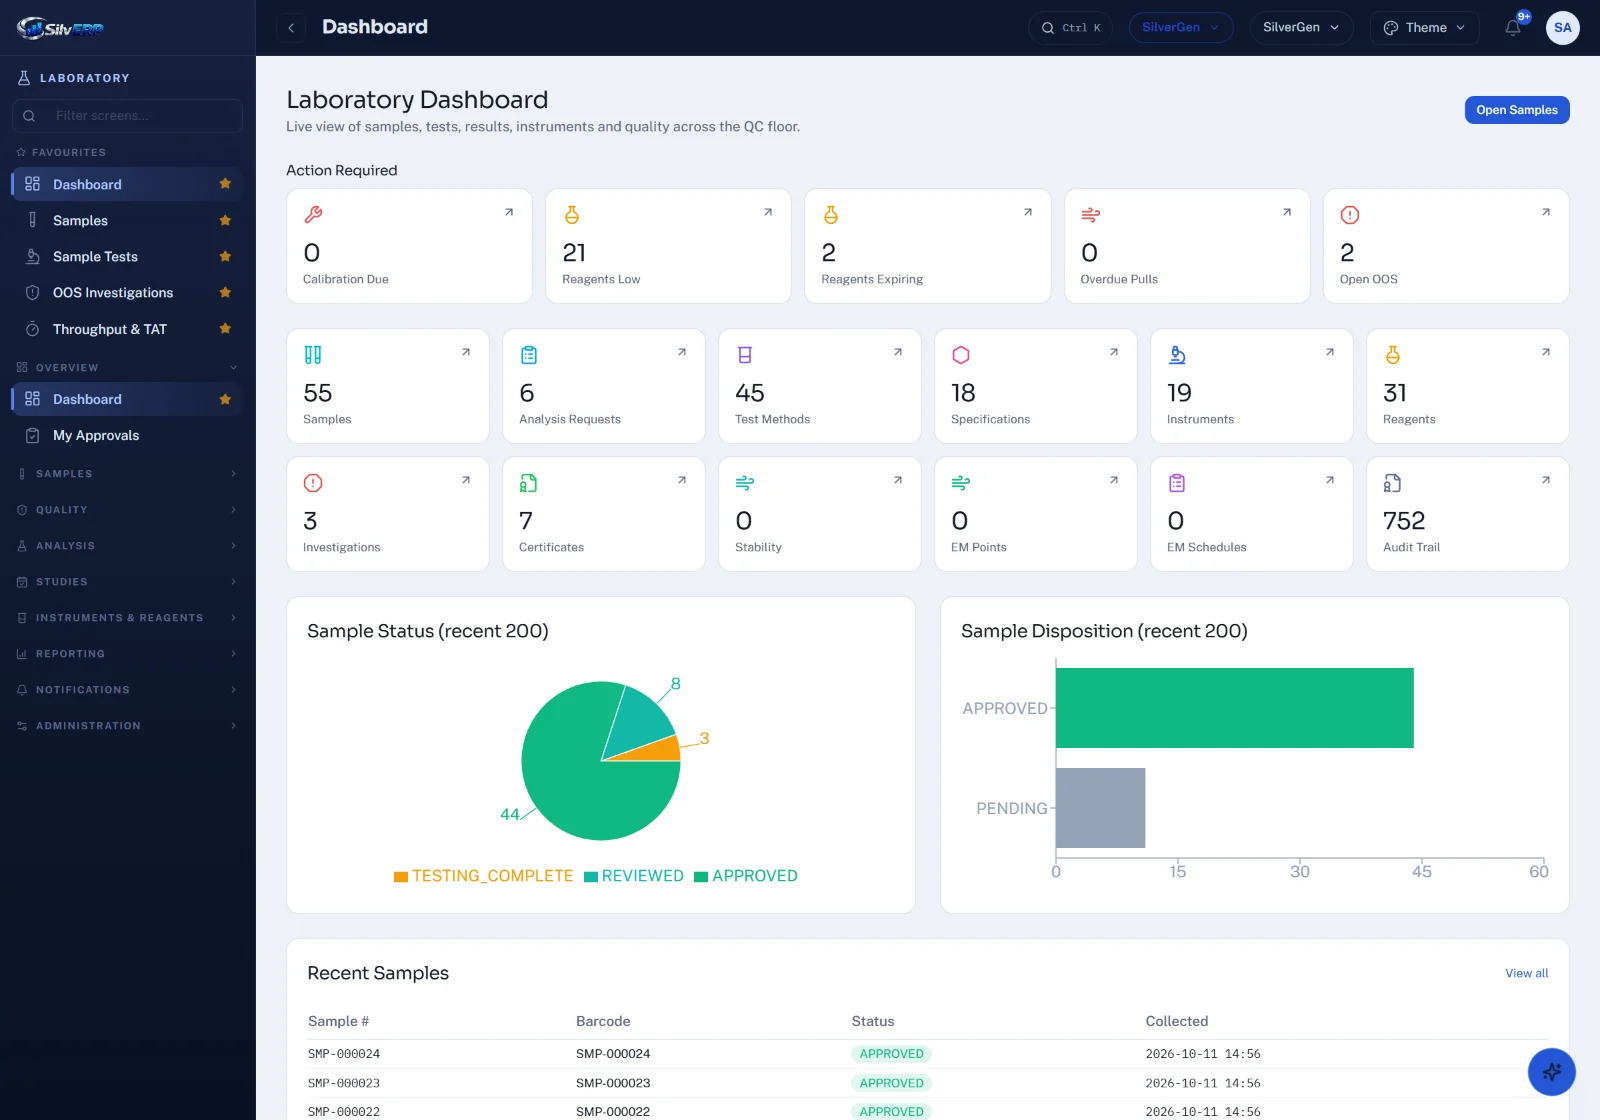Click the Stability wind icon
The width and height of the screenshot is (1600, 1120).
pos(745,483)
